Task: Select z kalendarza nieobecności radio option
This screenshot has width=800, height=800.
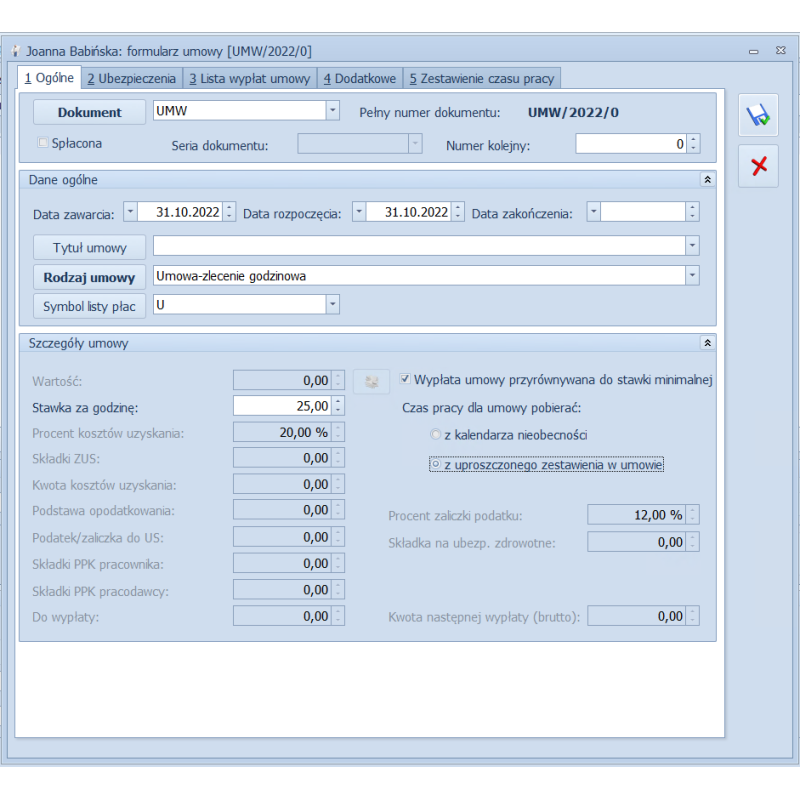Action: (434, 435)
